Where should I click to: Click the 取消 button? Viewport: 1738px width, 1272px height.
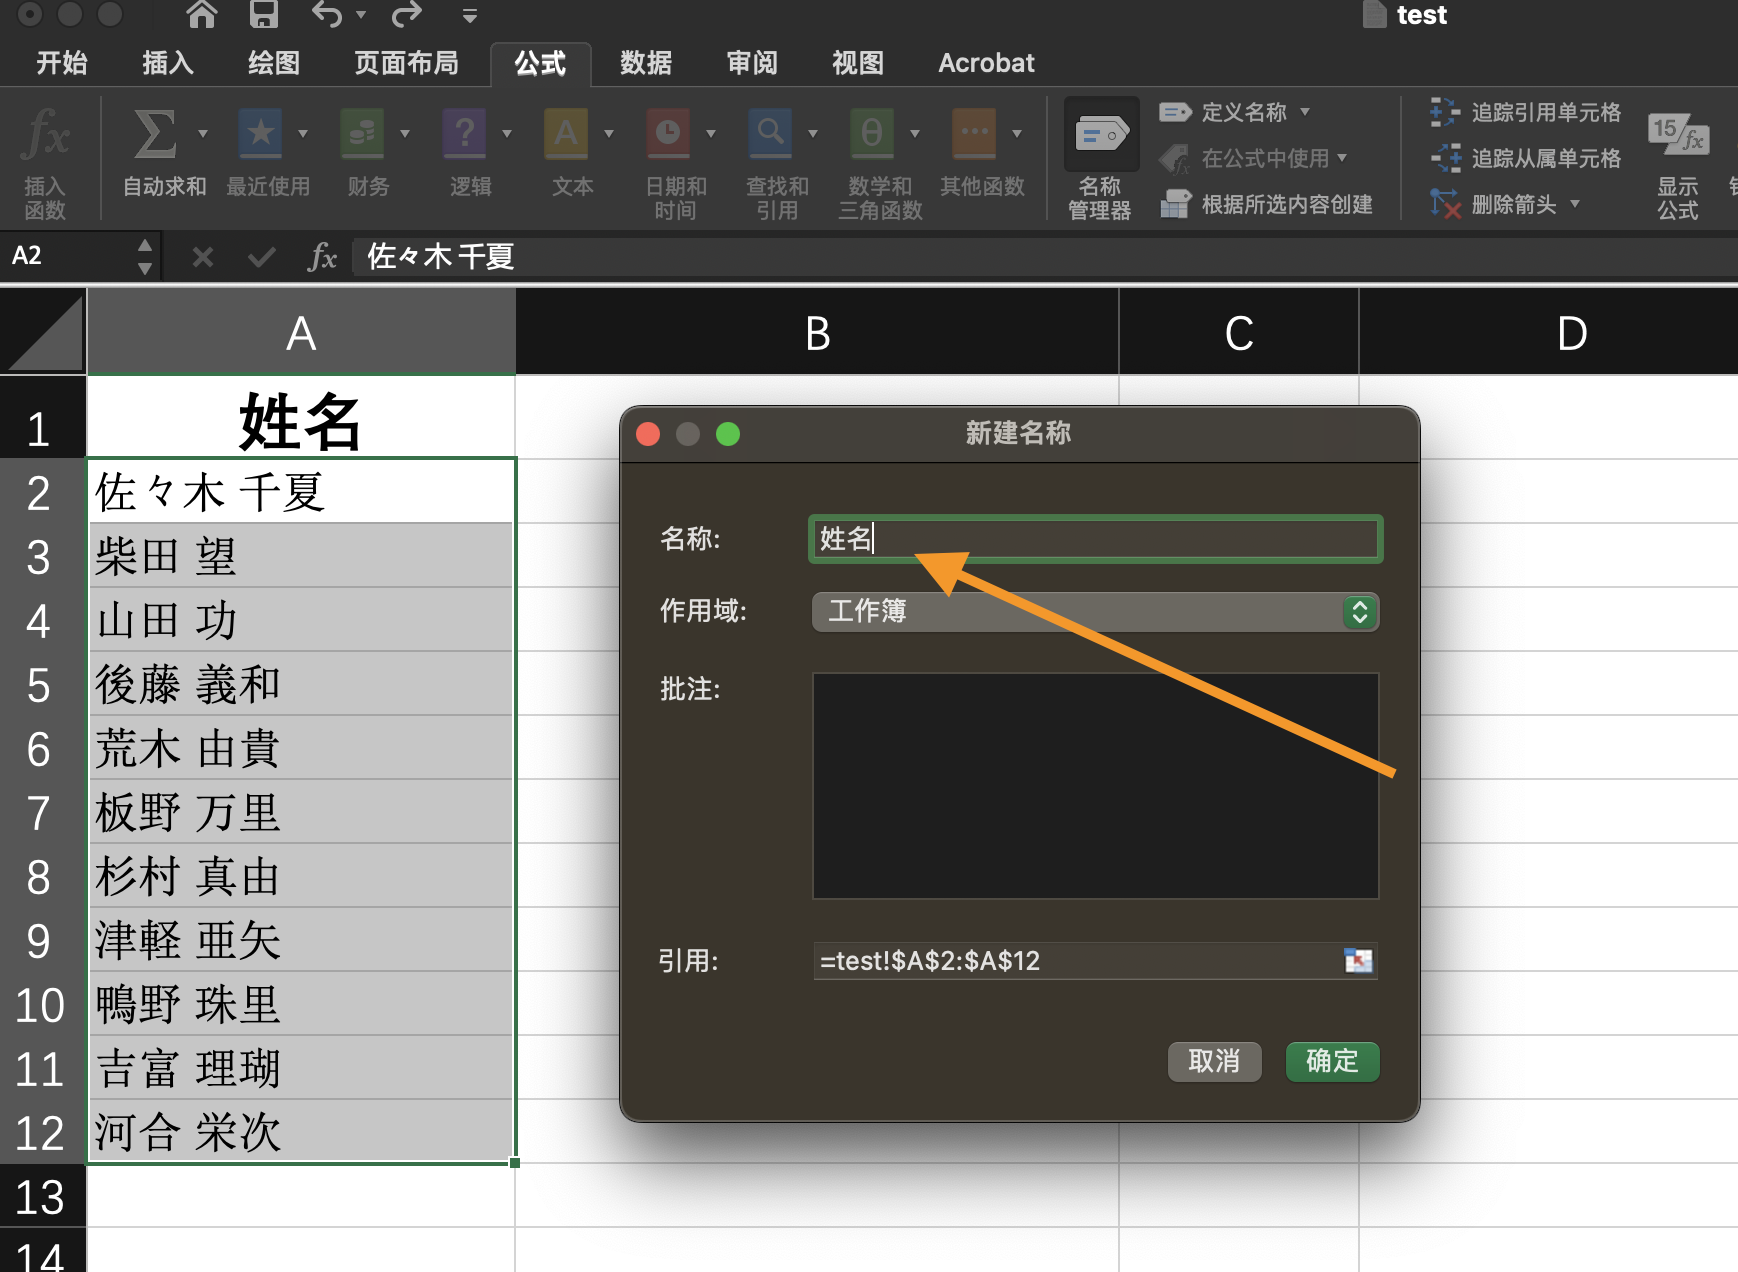pos(1214,1062)
